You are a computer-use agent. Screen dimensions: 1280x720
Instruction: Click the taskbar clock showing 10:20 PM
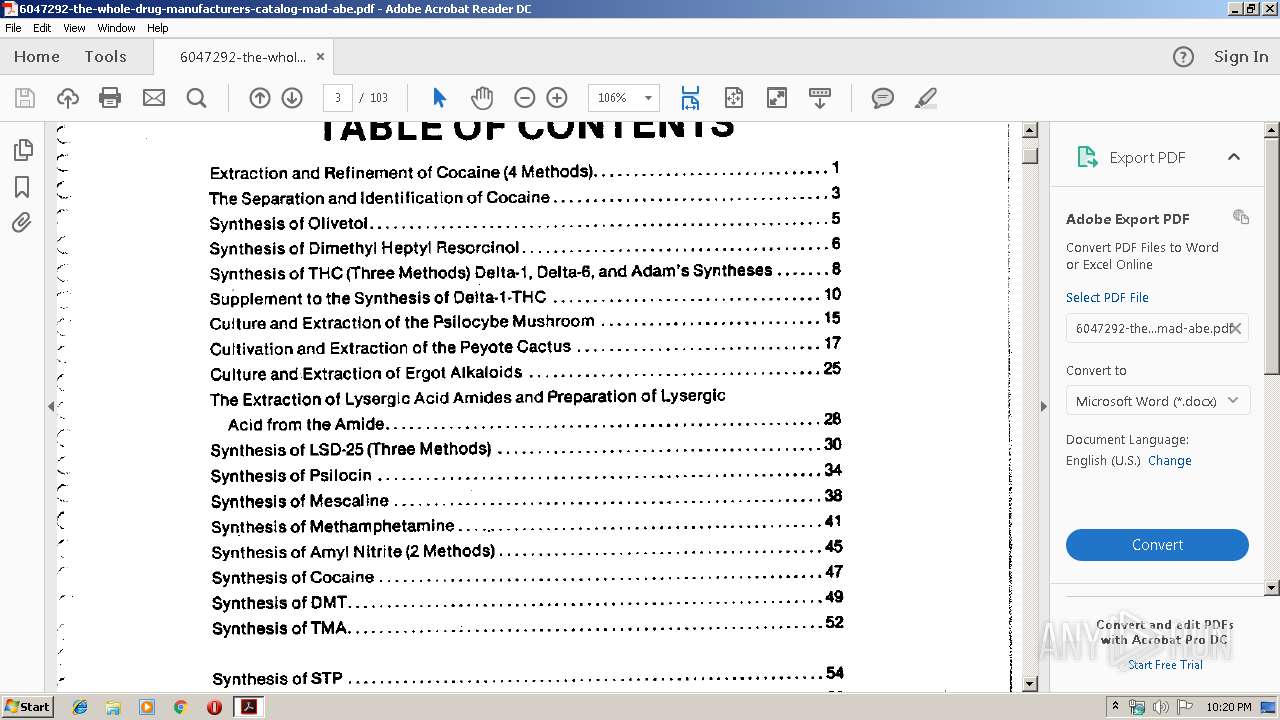[1229, 707]
